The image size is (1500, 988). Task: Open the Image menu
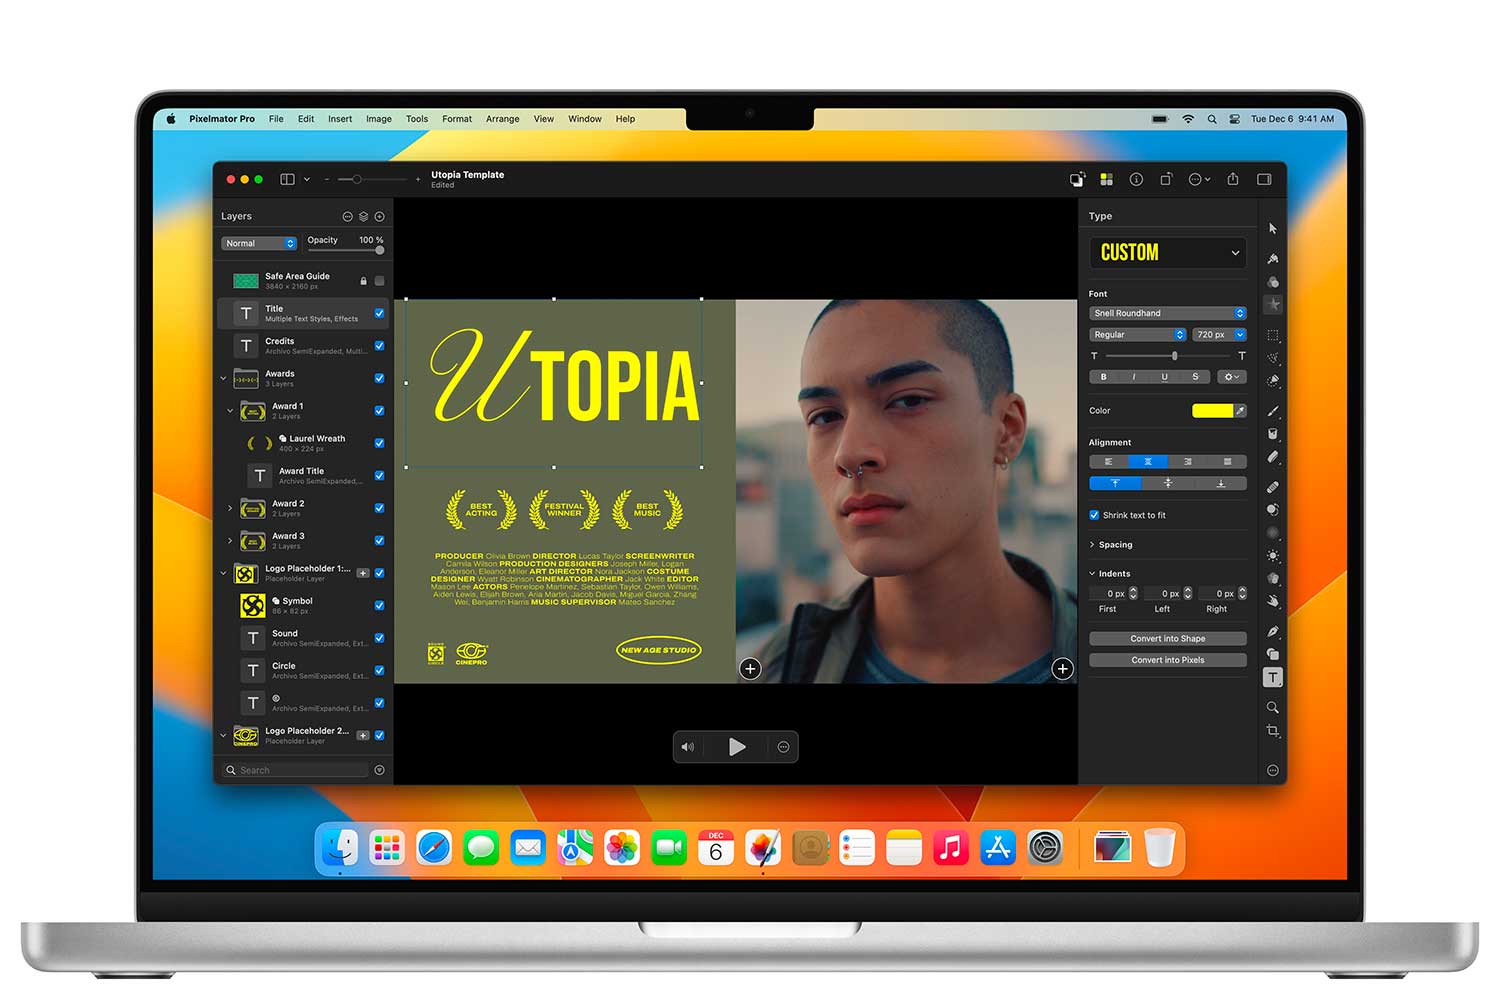pos(379,119)
